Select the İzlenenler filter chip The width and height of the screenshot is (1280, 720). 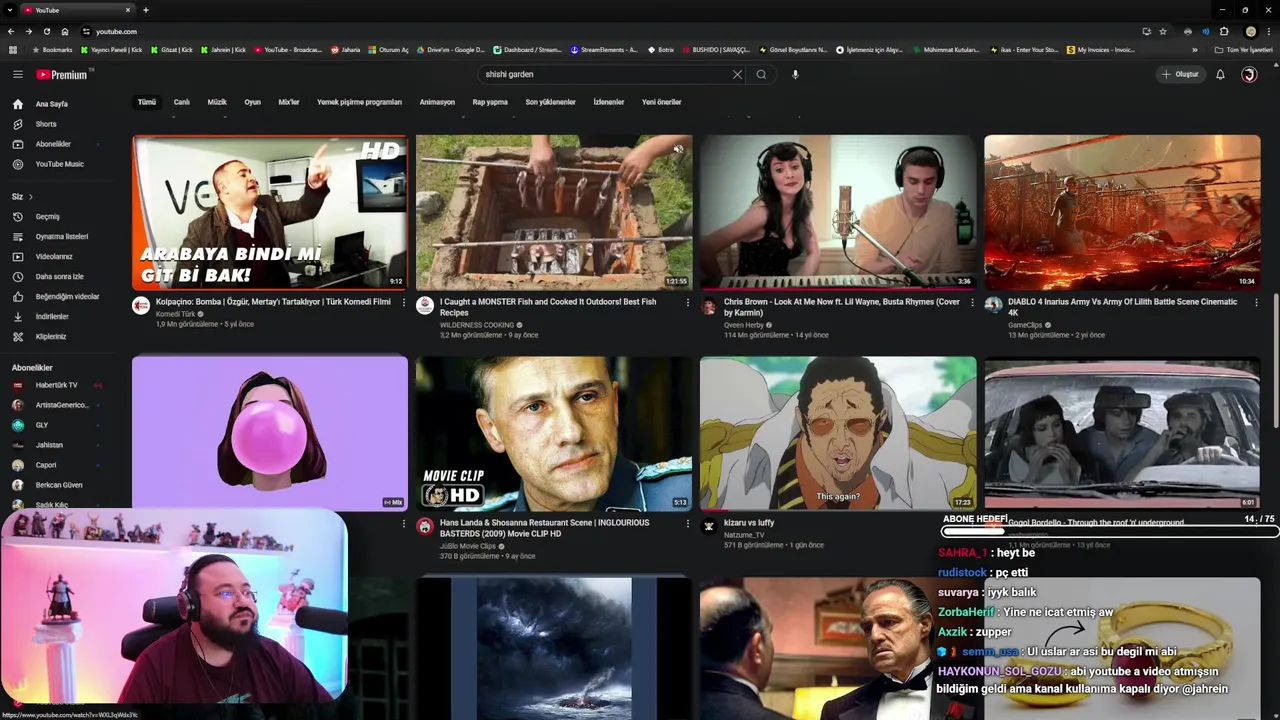[608, 102]
